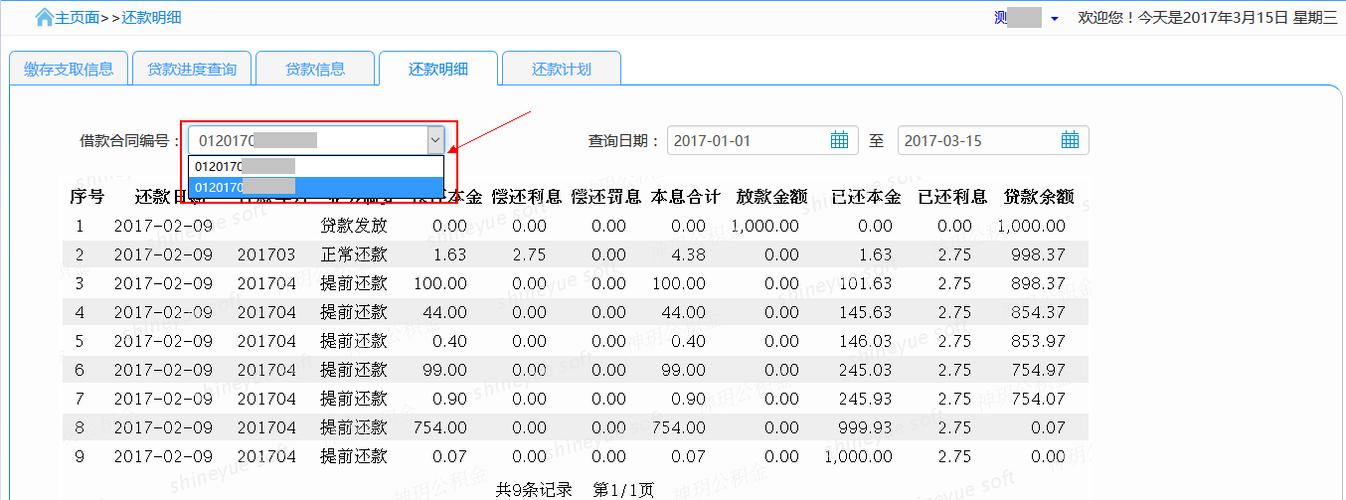Image resolution: width=1346 pixels, height=500 pixels.
Task: Click 已还利息 column header
Action: [953, 197]
